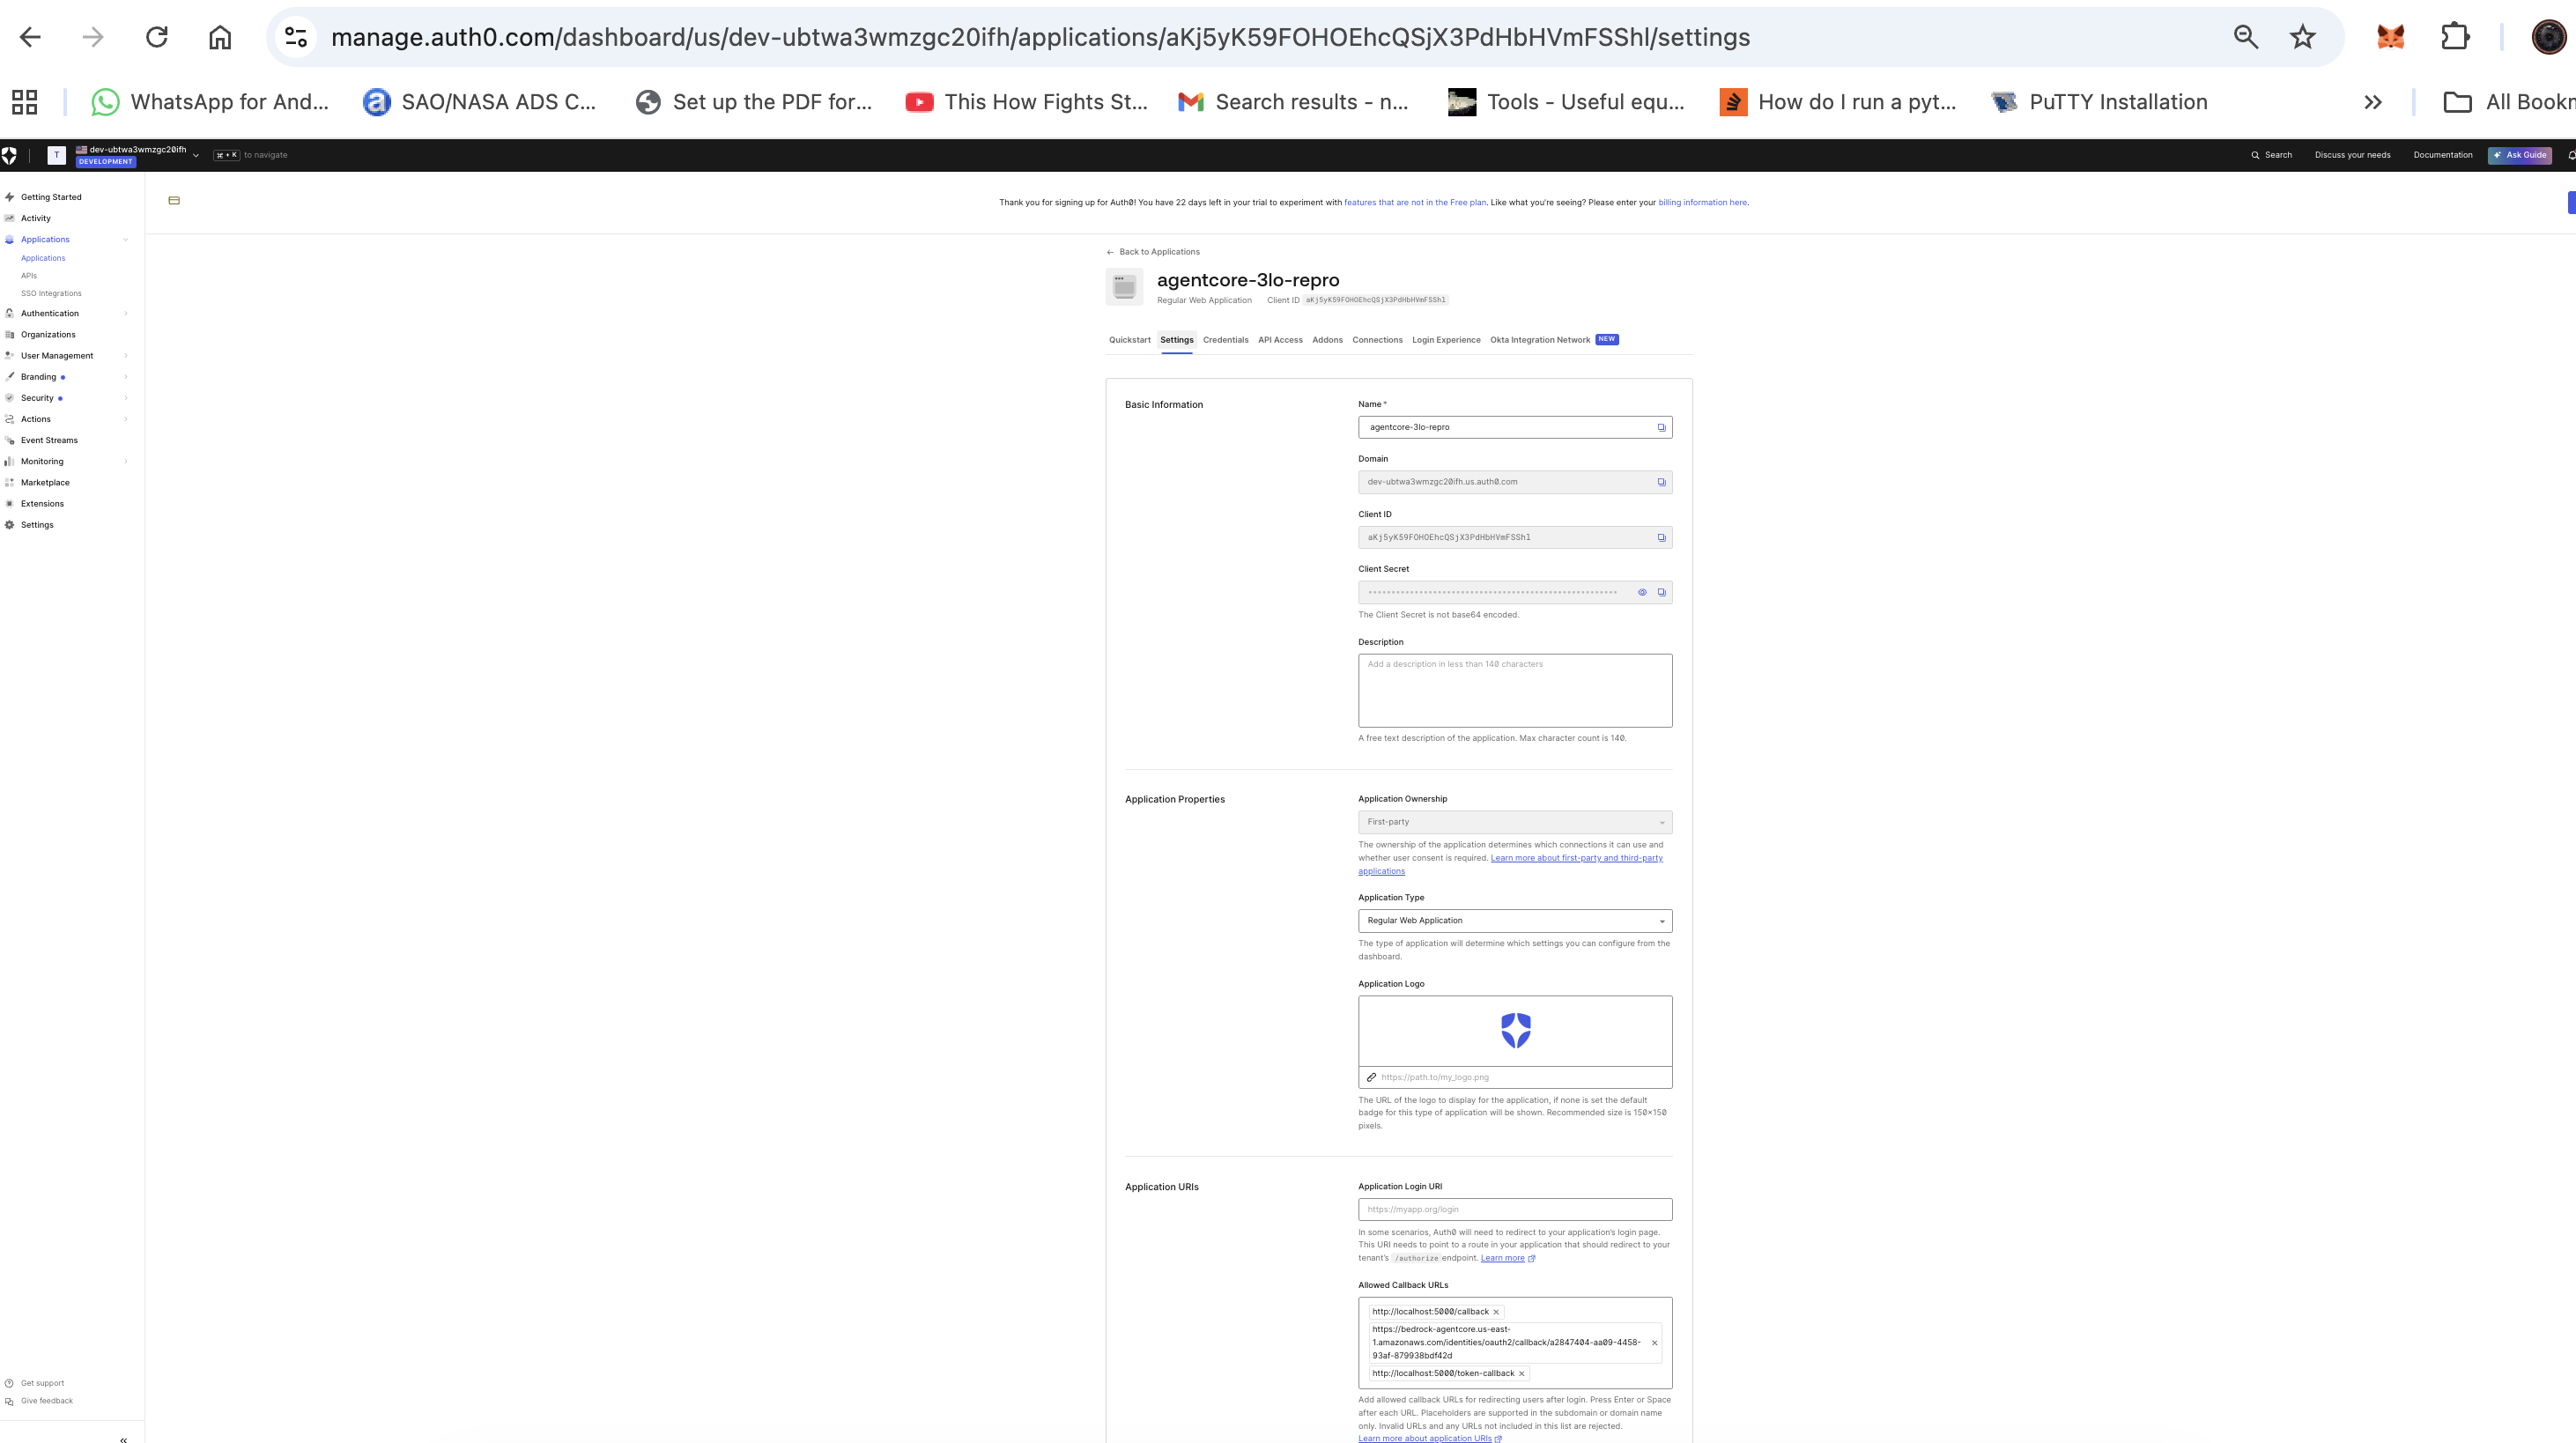Select SSO Integrations in the sidebar
This screenshot has width=2576, height=1443.
click(x=51, y=294)
